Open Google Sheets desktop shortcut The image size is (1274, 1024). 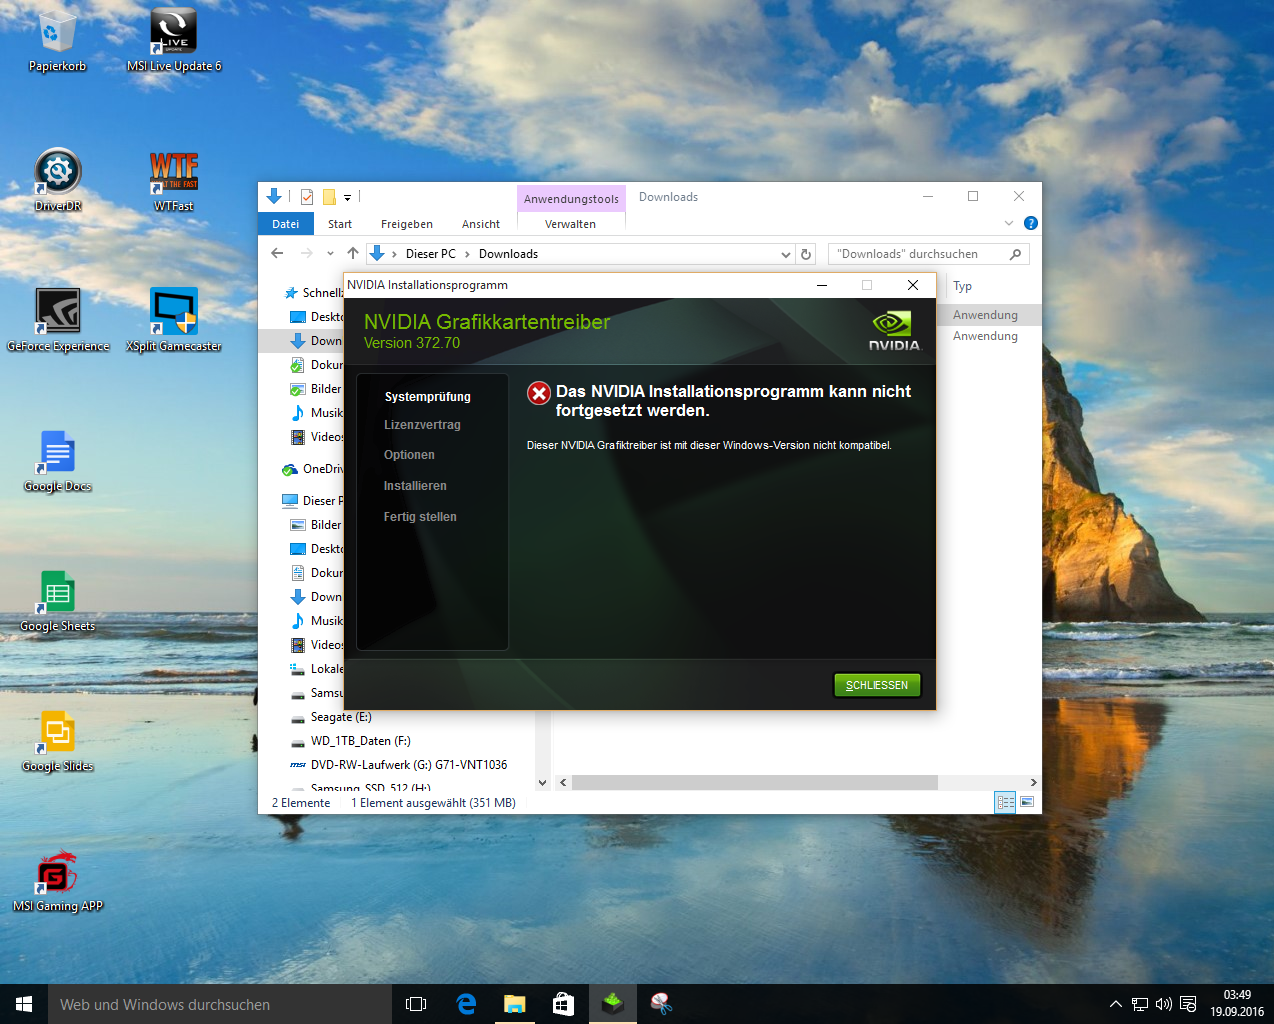pyautogui.click(x=58, y=601)
